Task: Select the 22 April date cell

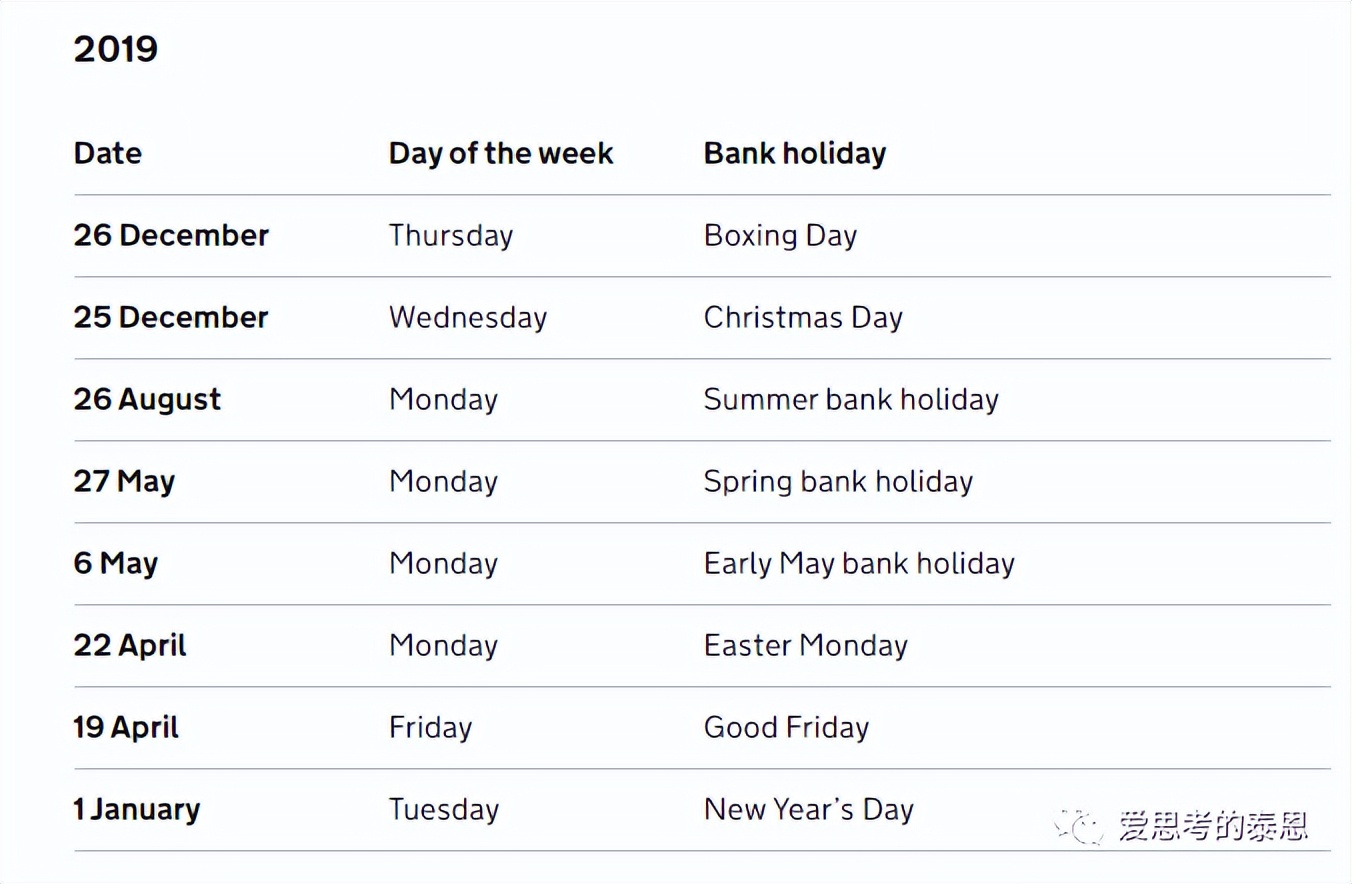Action: tap(130, 645)
